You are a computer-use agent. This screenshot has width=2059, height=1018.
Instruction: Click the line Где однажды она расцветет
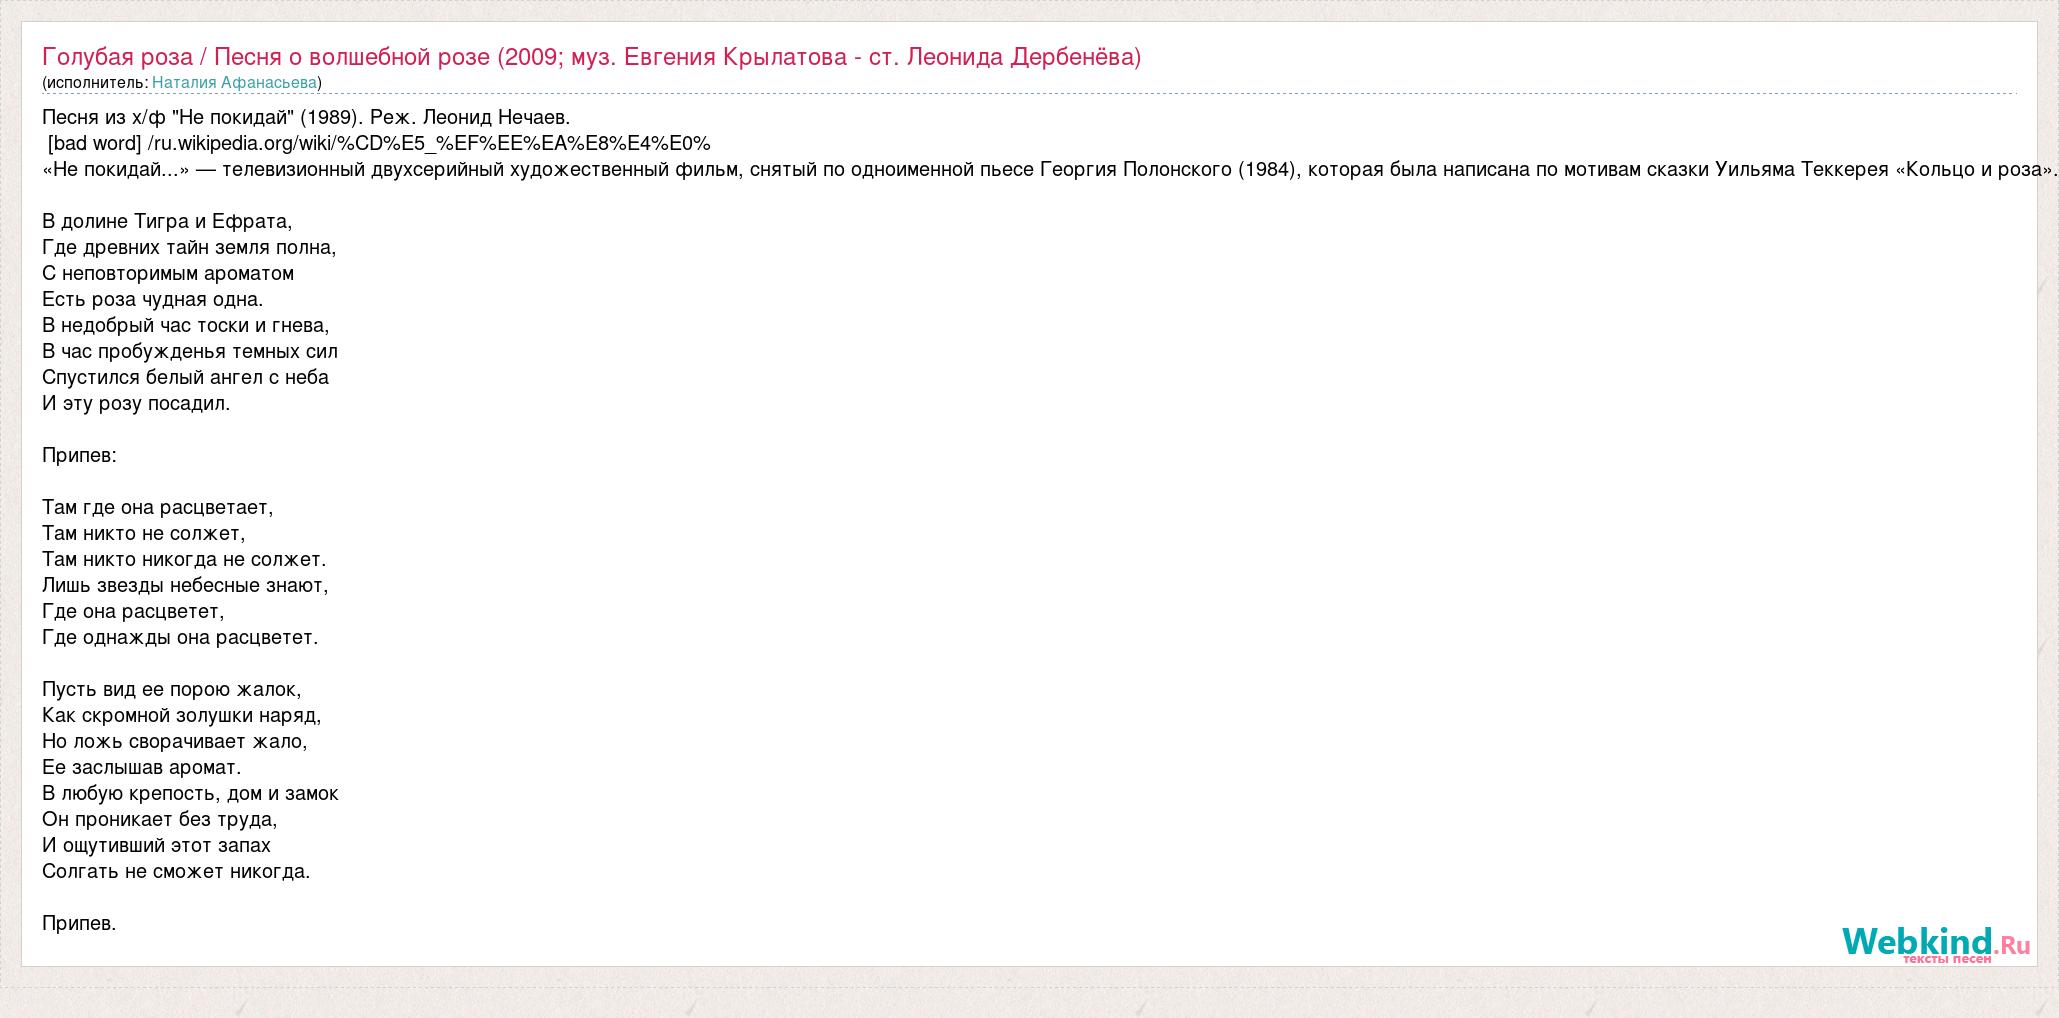180,637
